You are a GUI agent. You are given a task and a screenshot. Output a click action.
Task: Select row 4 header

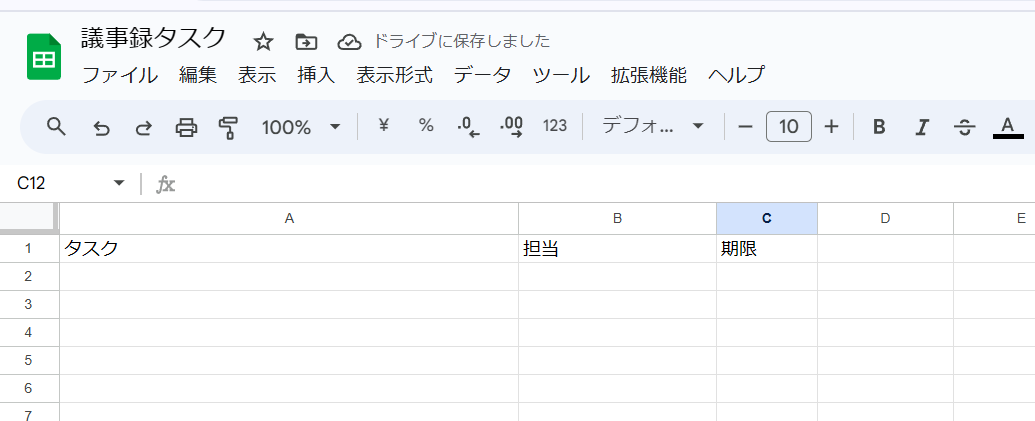coord(29,333)
